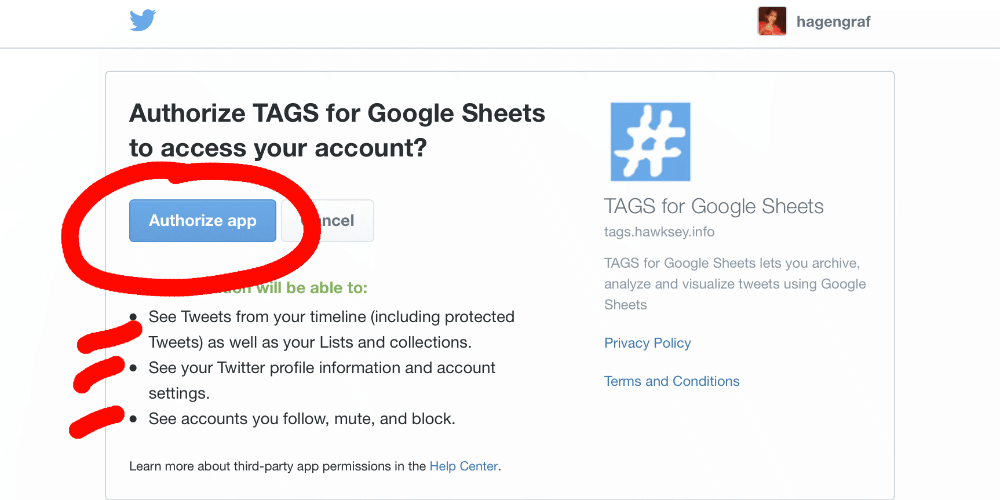Image resolution: width=1000 pixels, height=500 pixels.
Task: Click the tags.hawksey.info website address
Action: (659, 232)
